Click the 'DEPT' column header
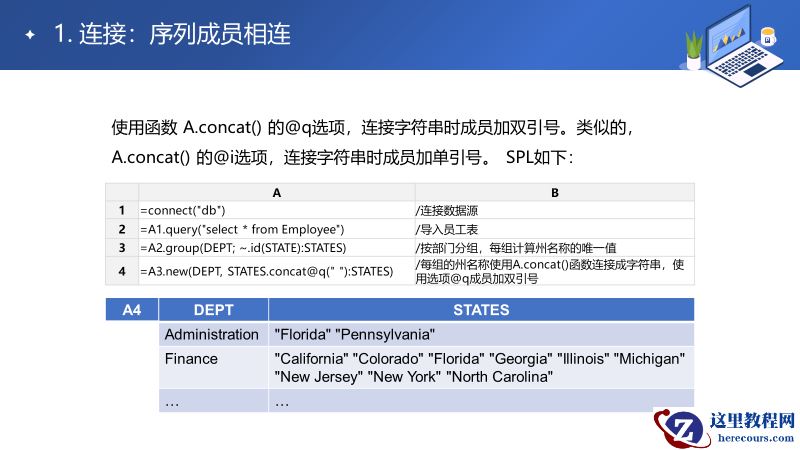The image size is (800, 450). 213,310
